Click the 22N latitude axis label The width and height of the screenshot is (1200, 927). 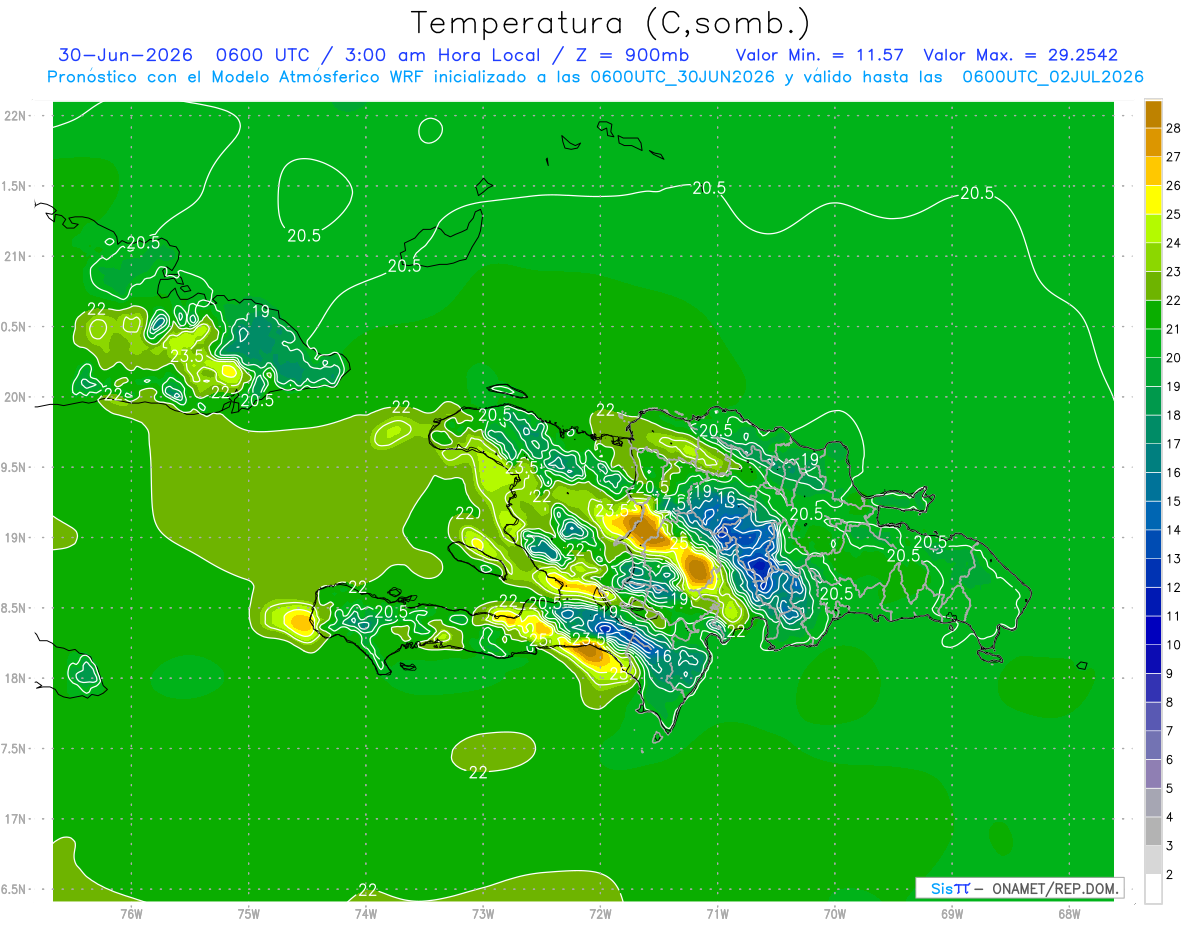click(x=16, y=116)
